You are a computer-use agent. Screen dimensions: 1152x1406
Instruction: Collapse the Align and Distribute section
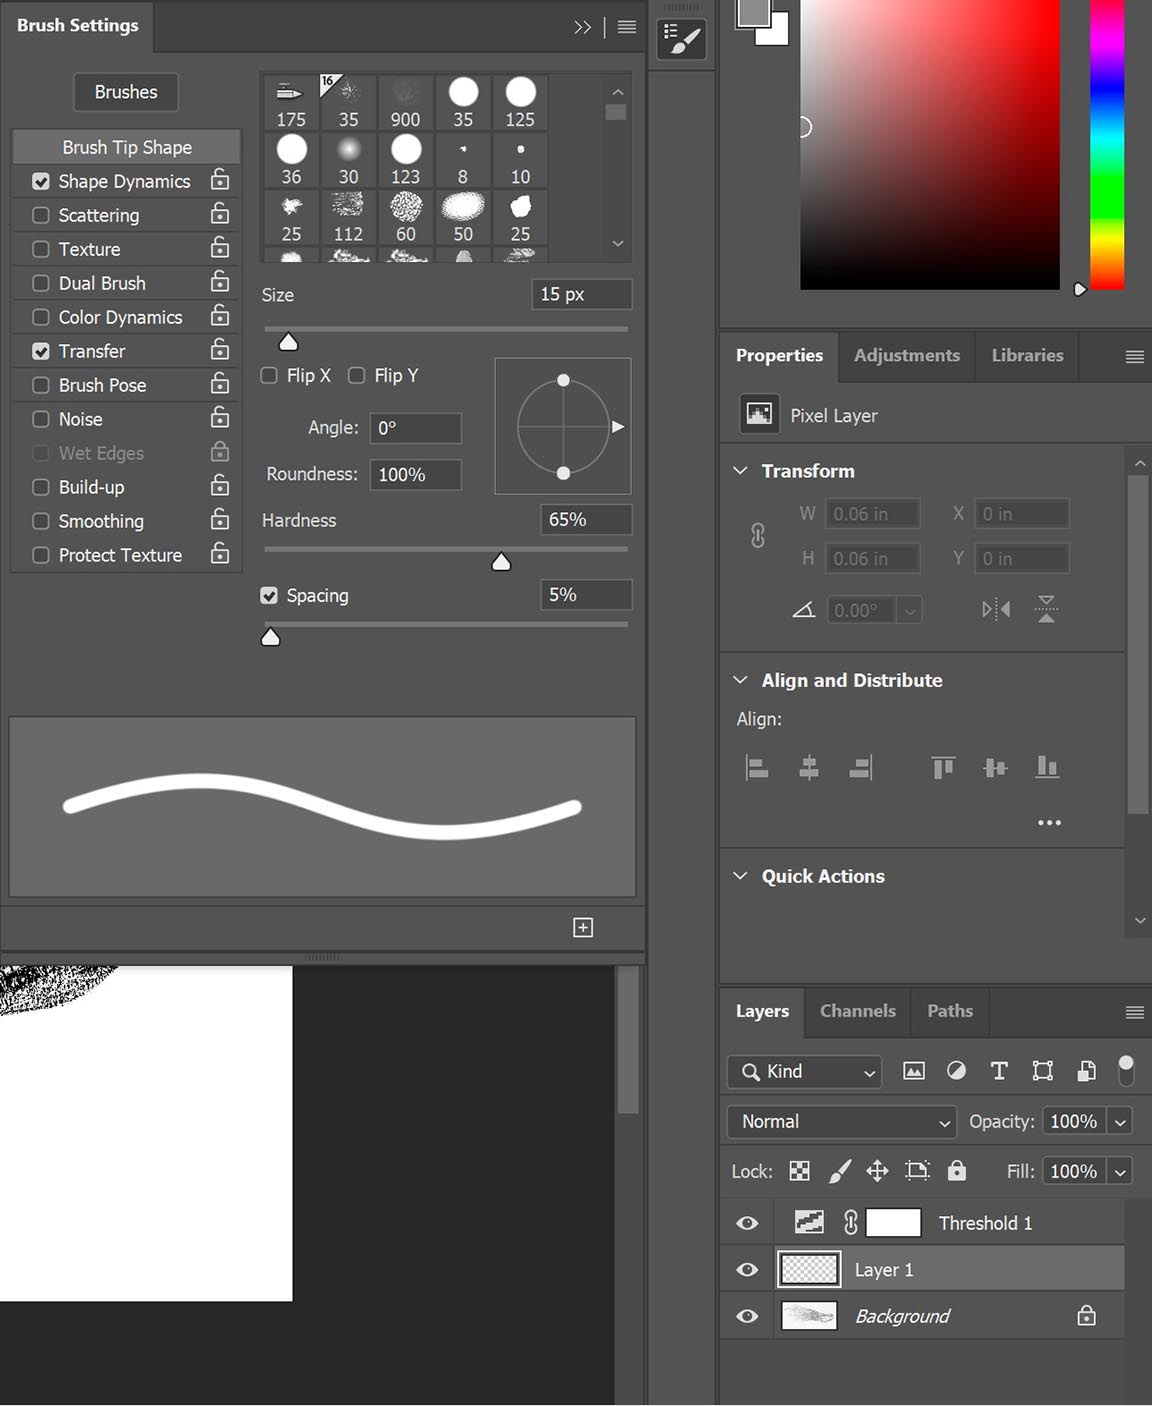point(740,680)
